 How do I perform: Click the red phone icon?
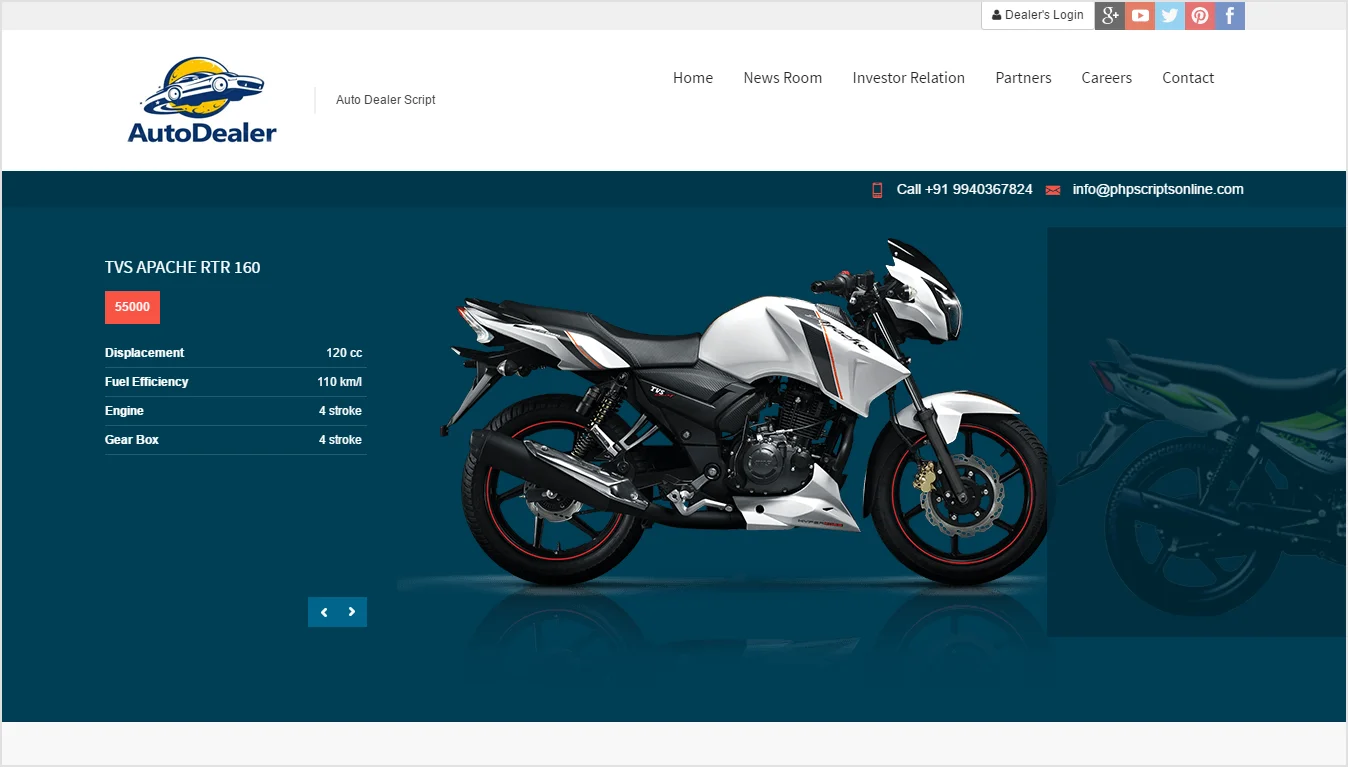[x=877, y=190]
